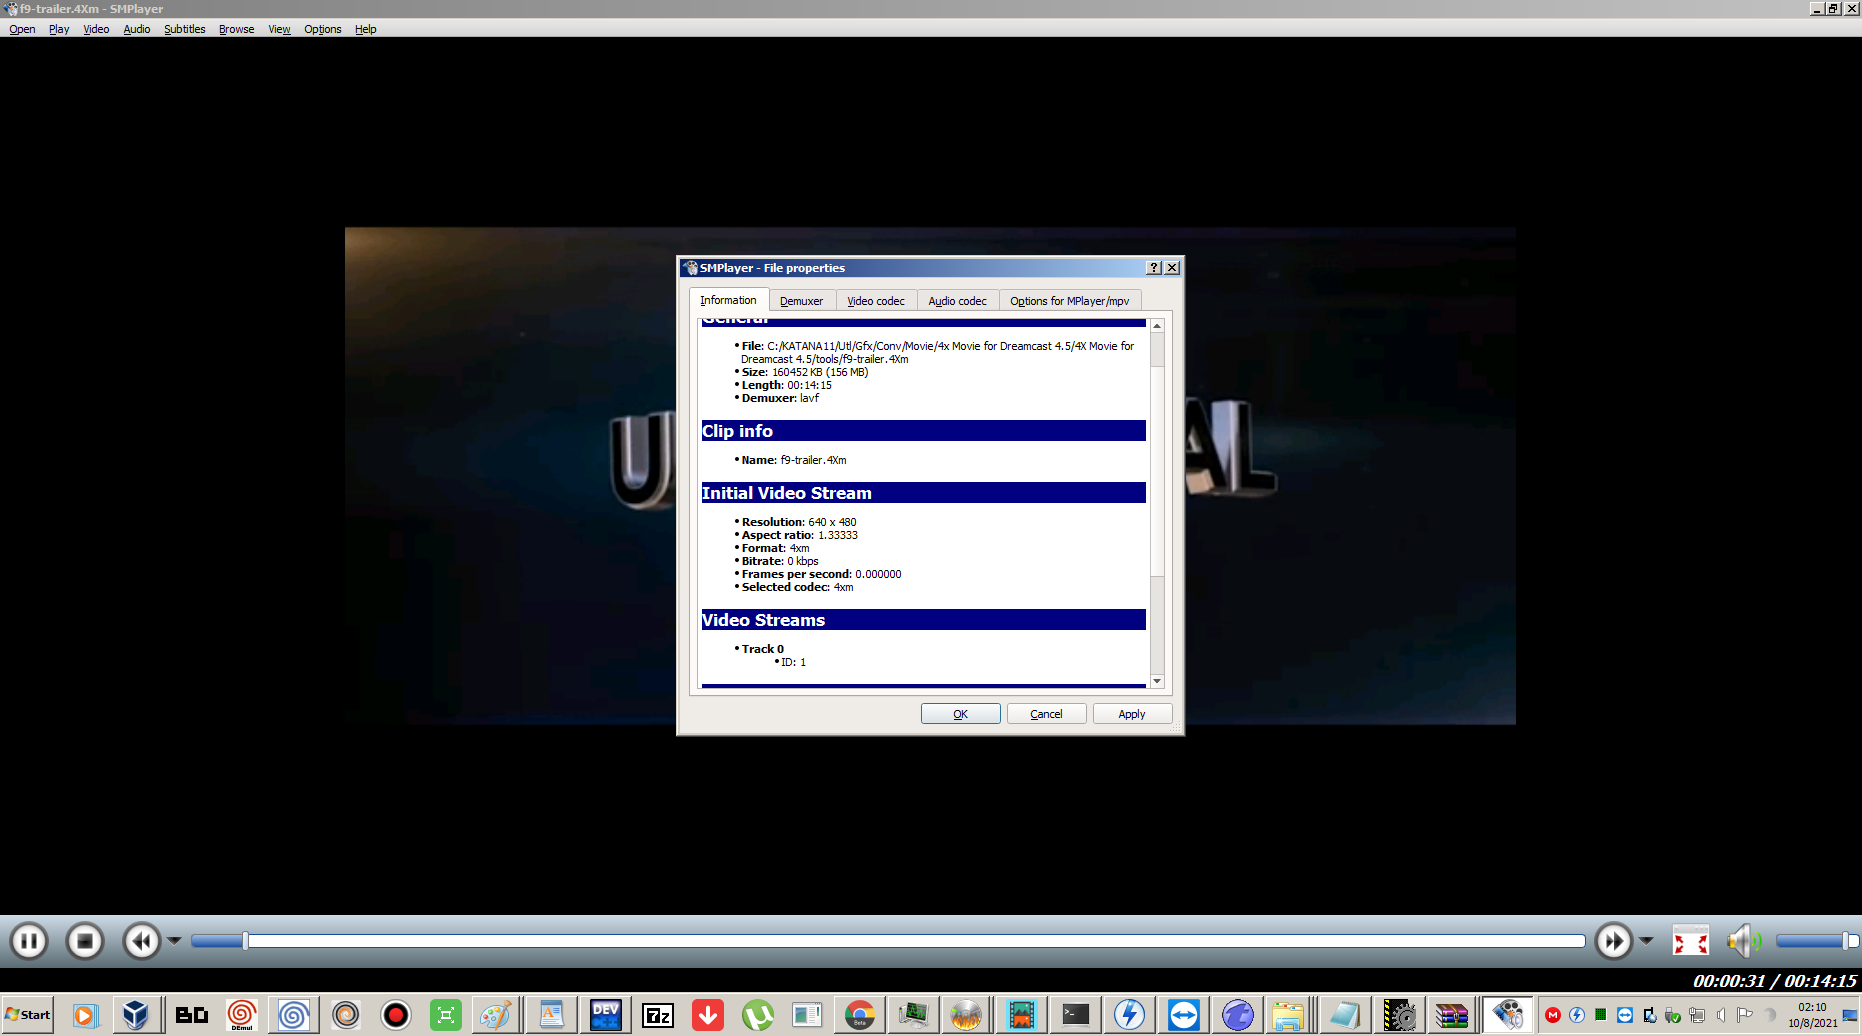1862x1036 pixels.
Task: Open the Audio menu
Action: point(137,29)
